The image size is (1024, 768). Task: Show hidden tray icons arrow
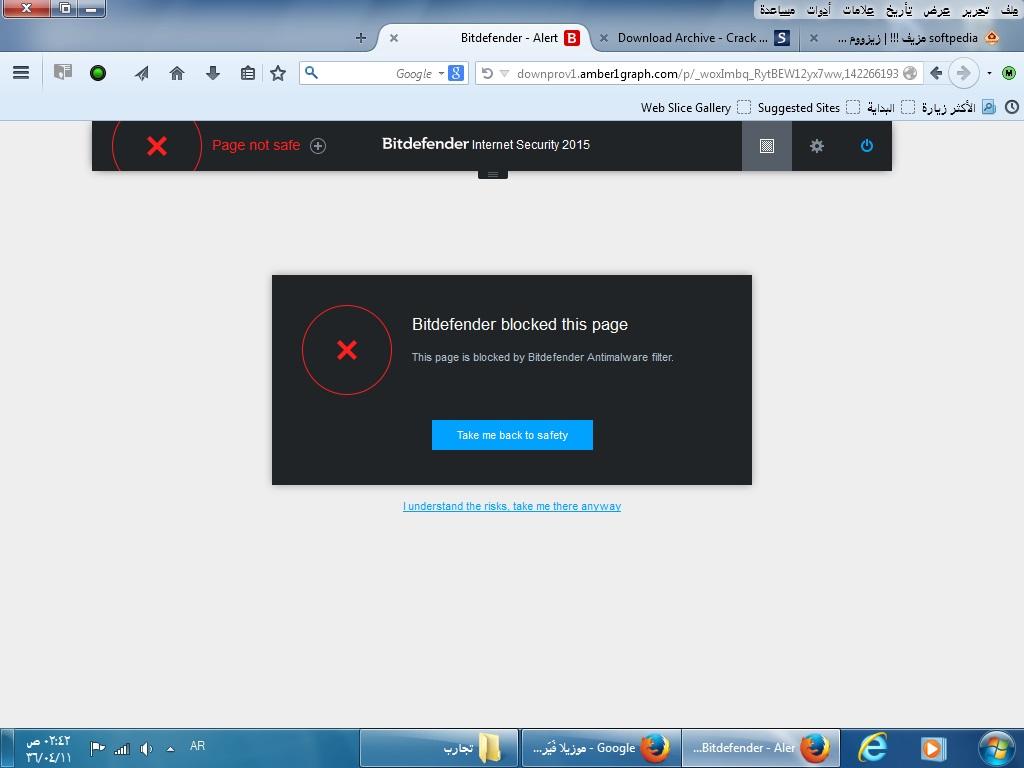[170, 749]
